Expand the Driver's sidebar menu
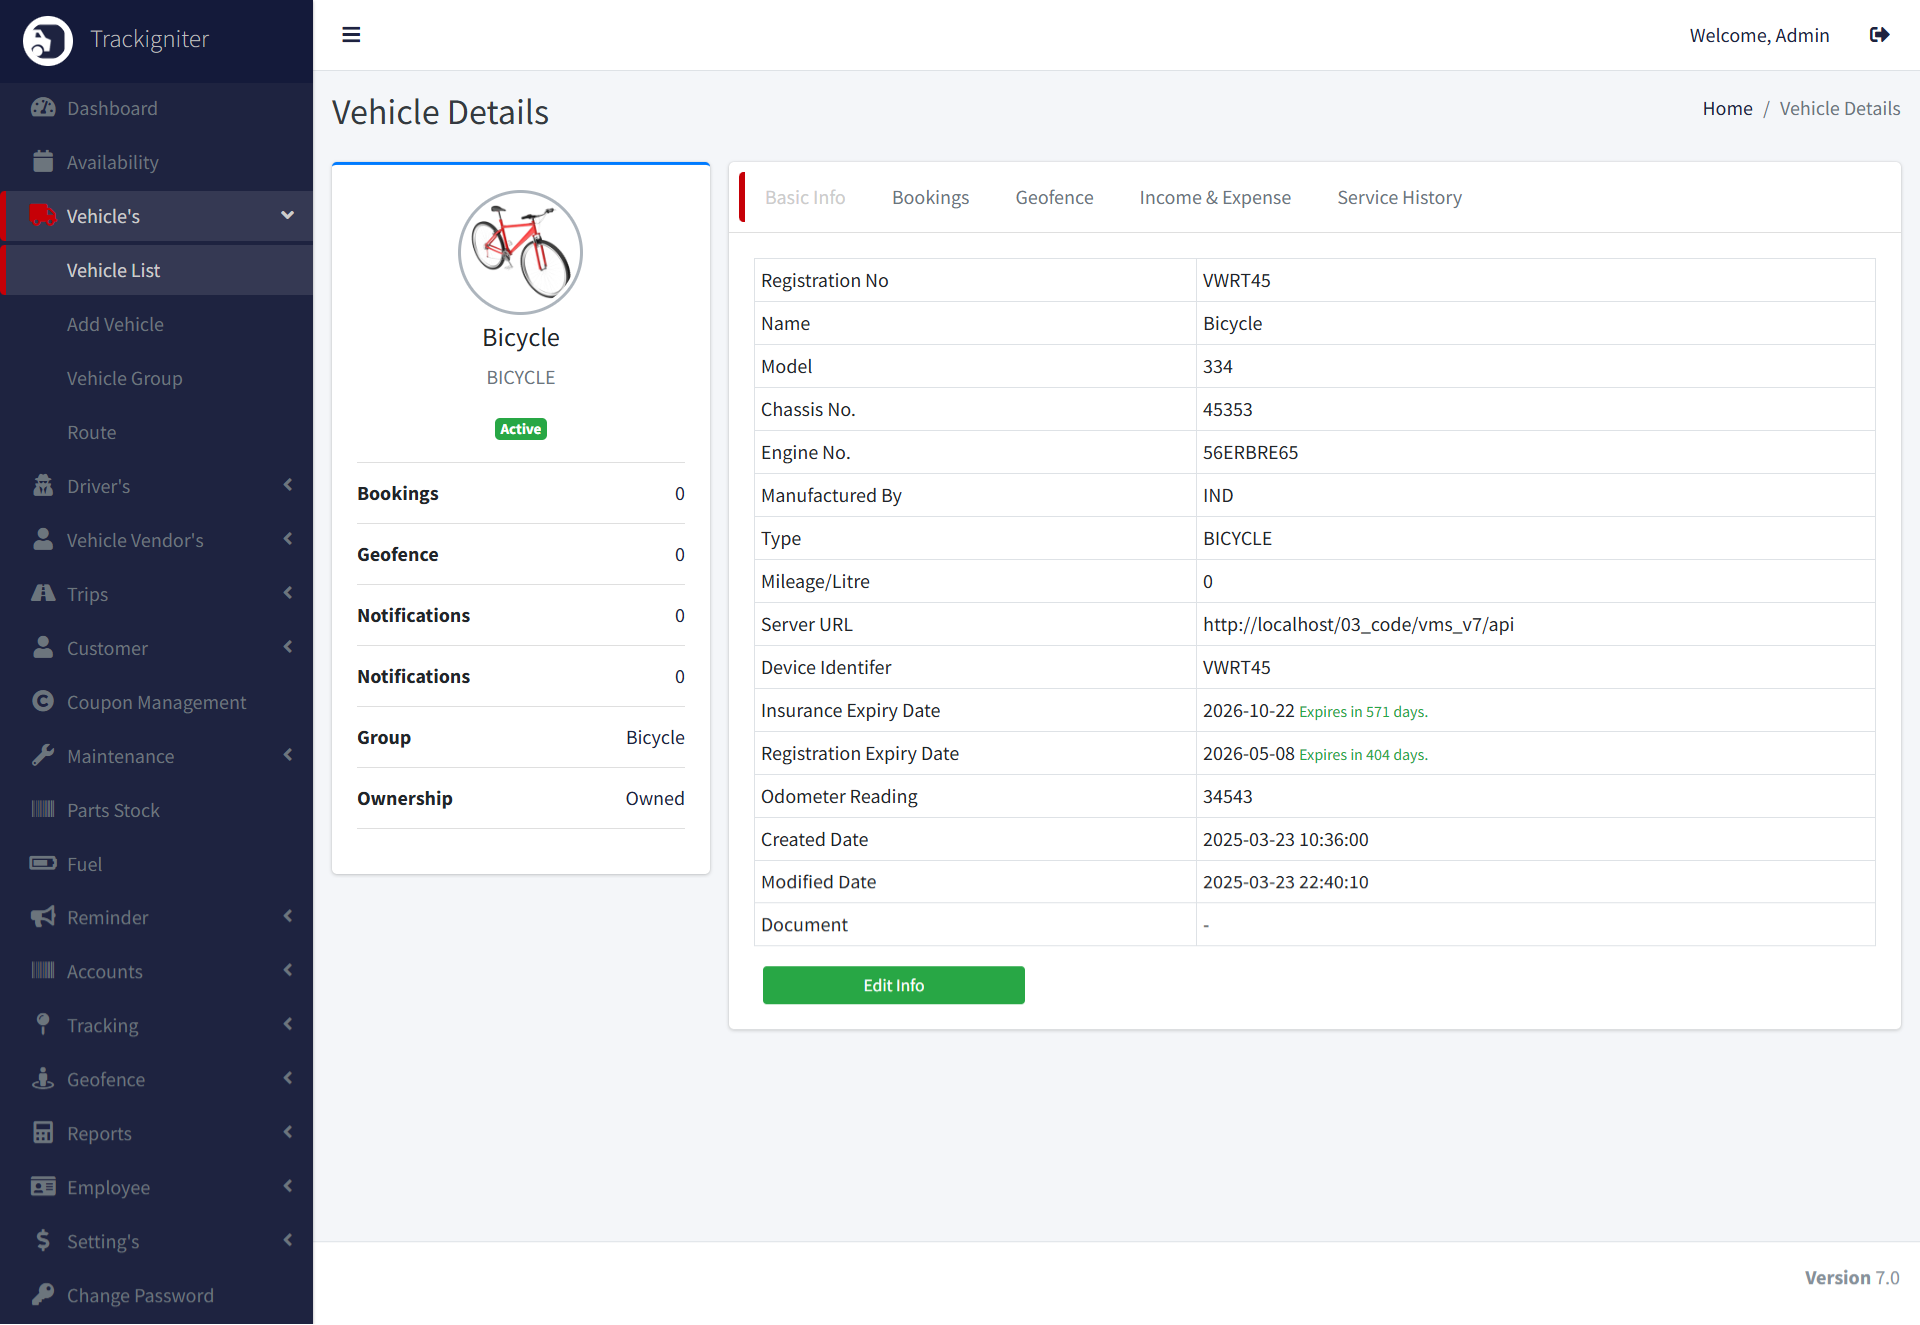This screenshot has height=1325, width=1920. 98,486
